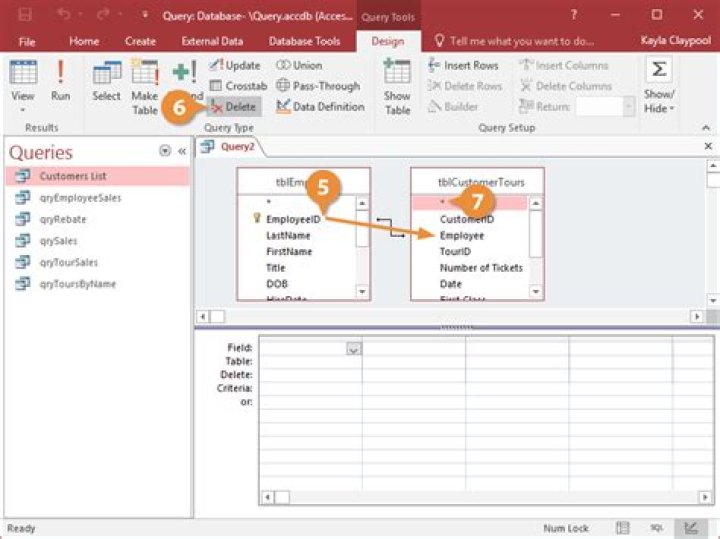Choose the Delete query type
This screenshot has height=539, width=720.
tap(234, 107)
